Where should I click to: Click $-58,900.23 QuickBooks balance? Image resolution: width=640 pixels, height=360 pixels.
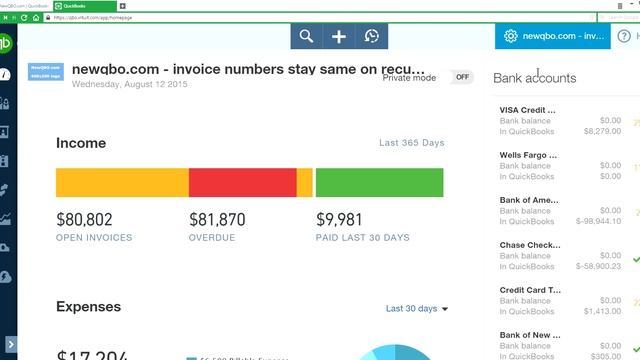pyautogui.click(x=598, y=266)
